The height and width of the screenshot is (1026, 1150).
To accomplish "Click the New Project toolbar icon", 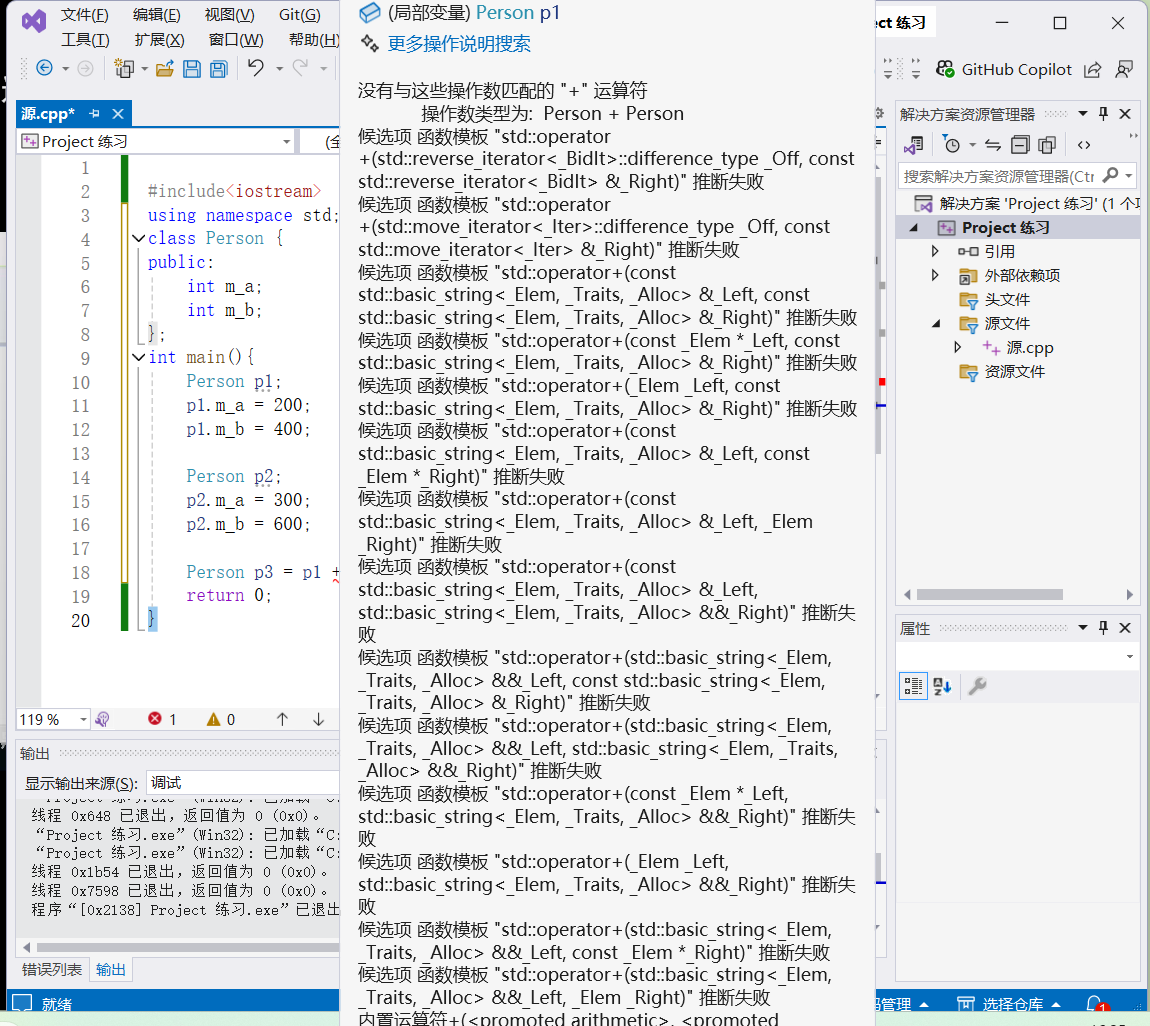I will tap(124, 68).
